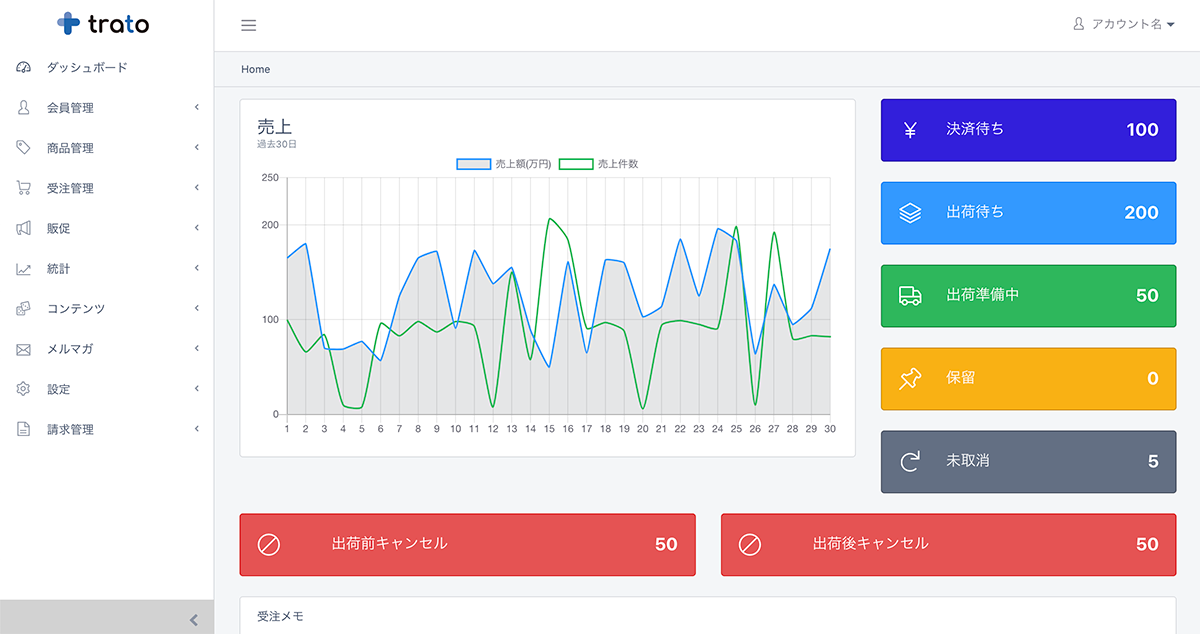
Task: Collapse the sidebar with the bottom arrow
Action: tap(194, 620)
